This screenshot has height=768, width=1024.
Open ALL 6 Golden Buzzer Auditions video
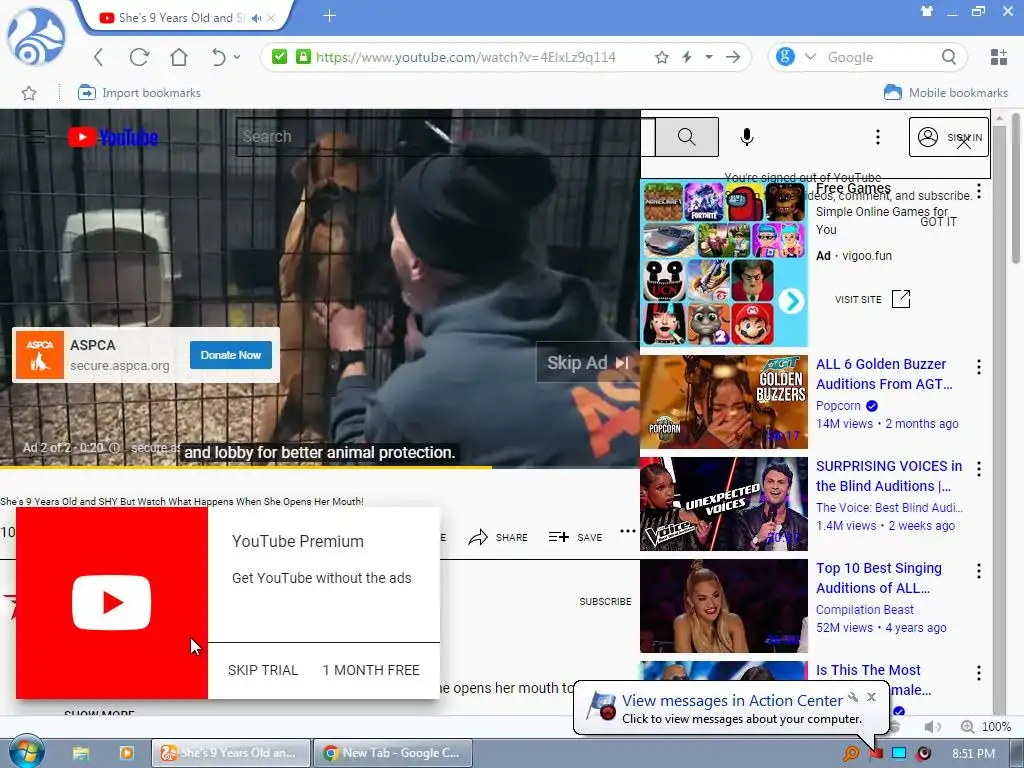coord(884,374)
